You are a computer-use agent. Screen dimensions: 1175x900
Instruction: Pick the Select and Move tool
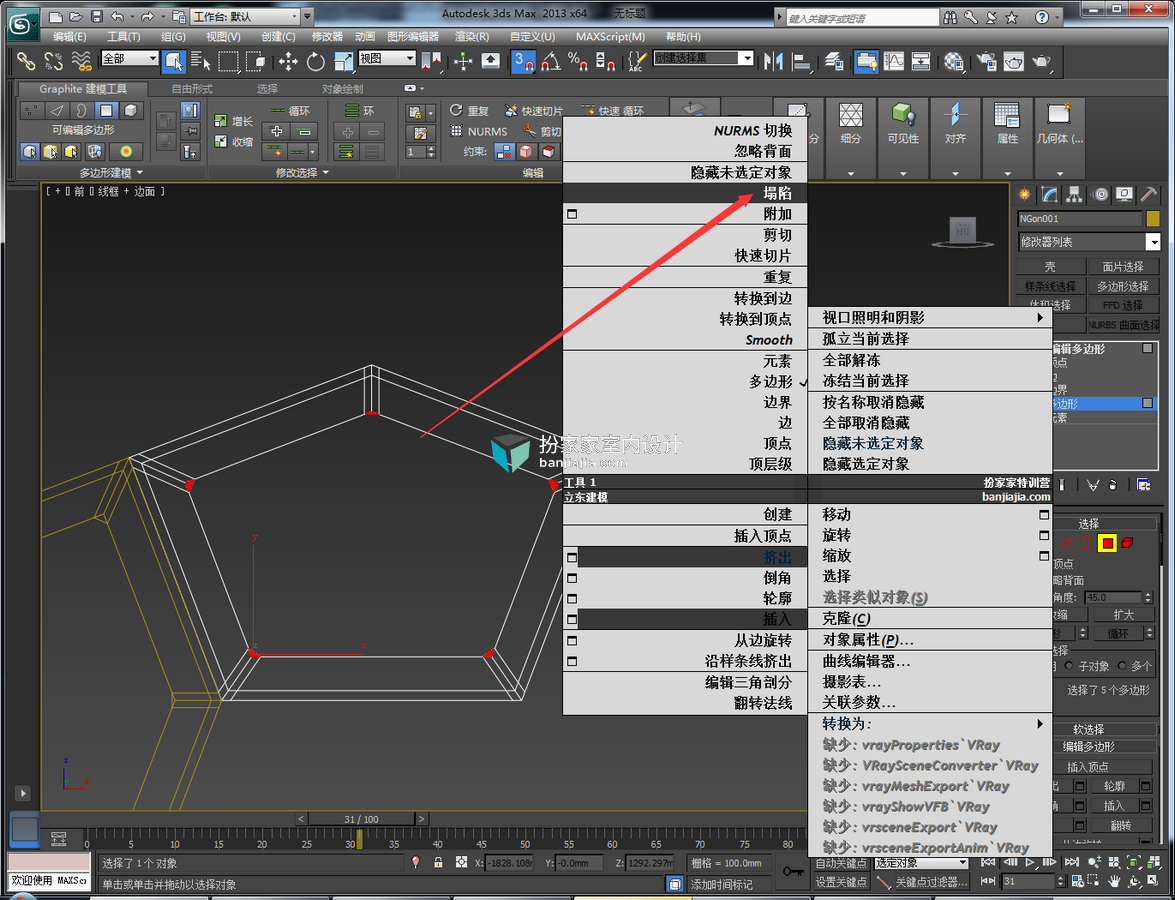click(x=289, y=61)
